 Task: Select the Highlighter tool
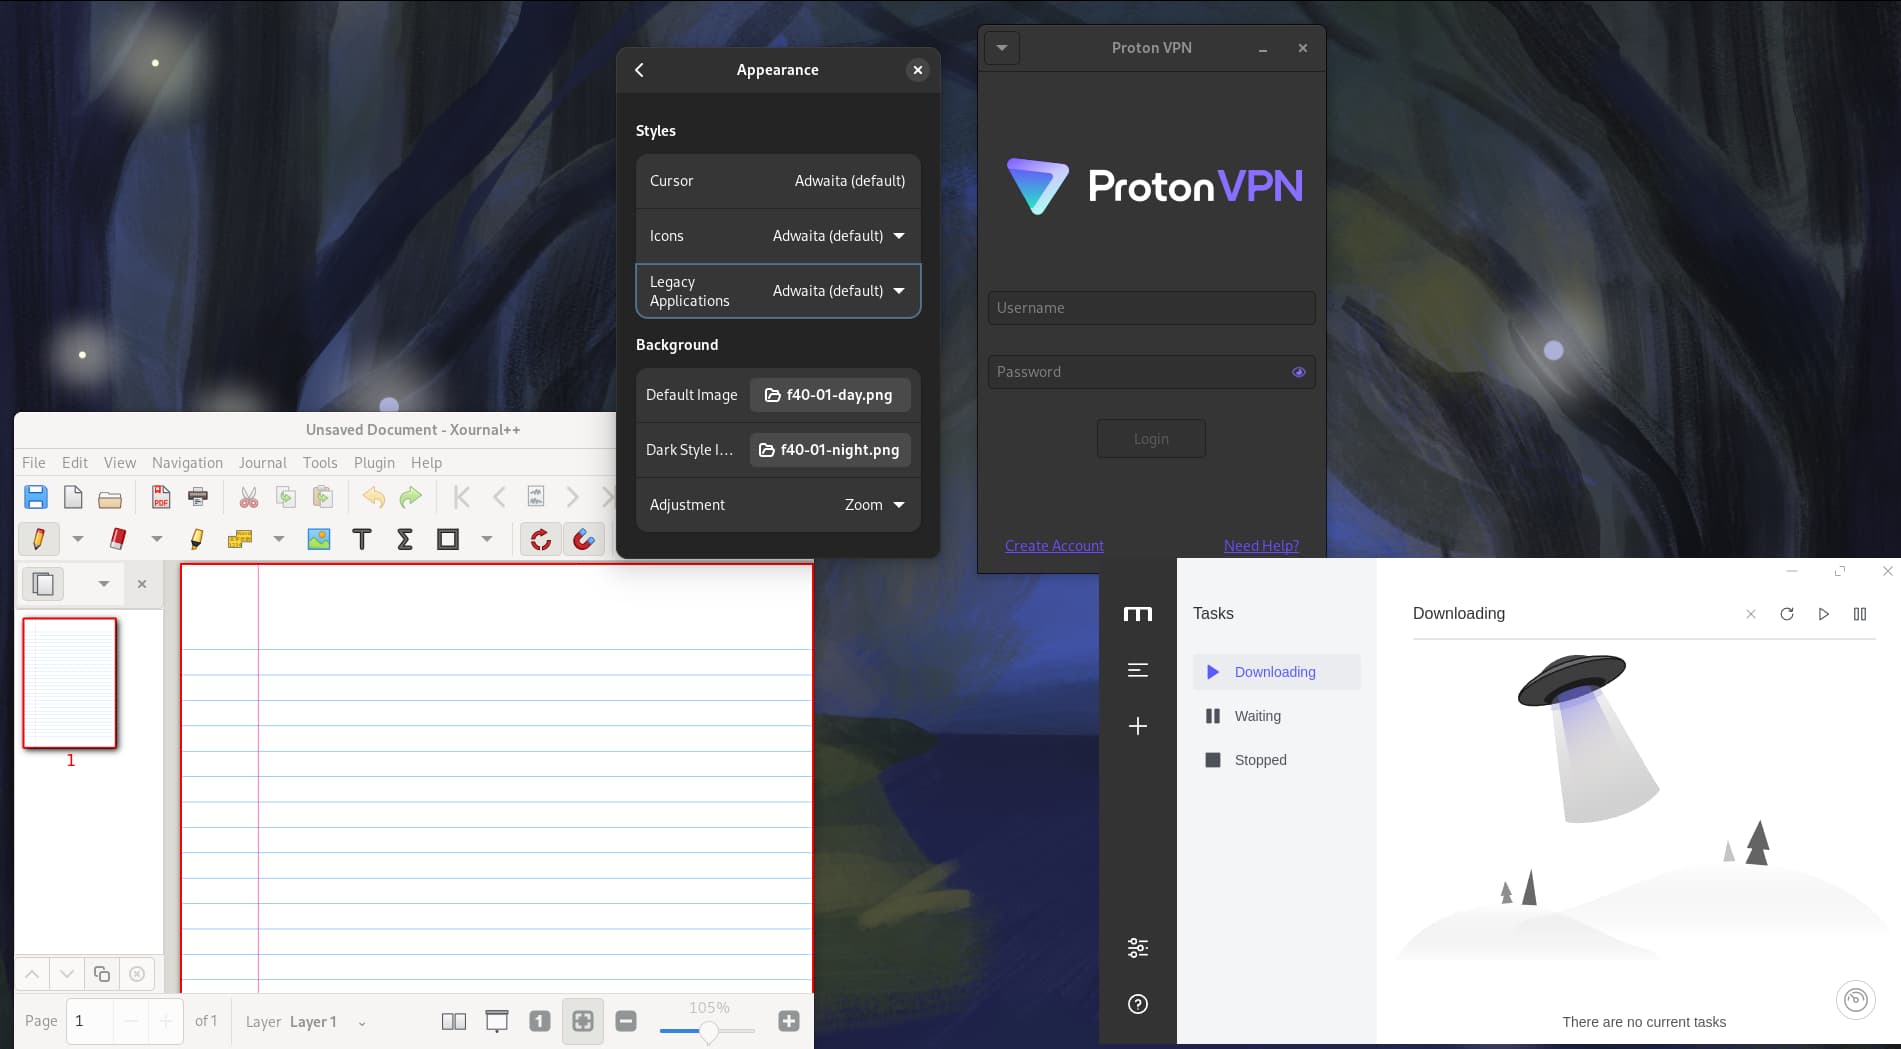197,539
